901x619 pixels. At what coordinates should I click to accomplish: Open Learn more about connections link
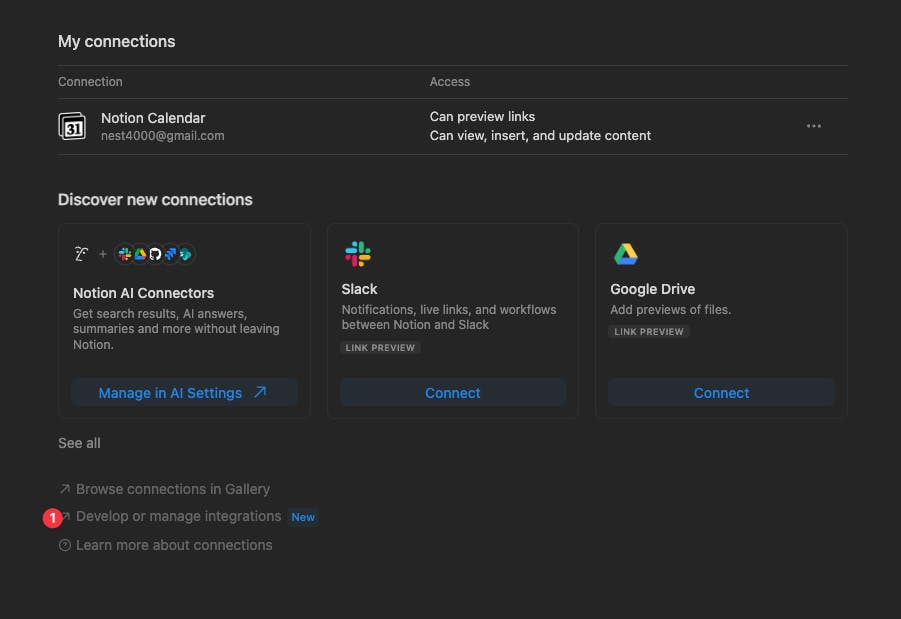pos(174,545)
